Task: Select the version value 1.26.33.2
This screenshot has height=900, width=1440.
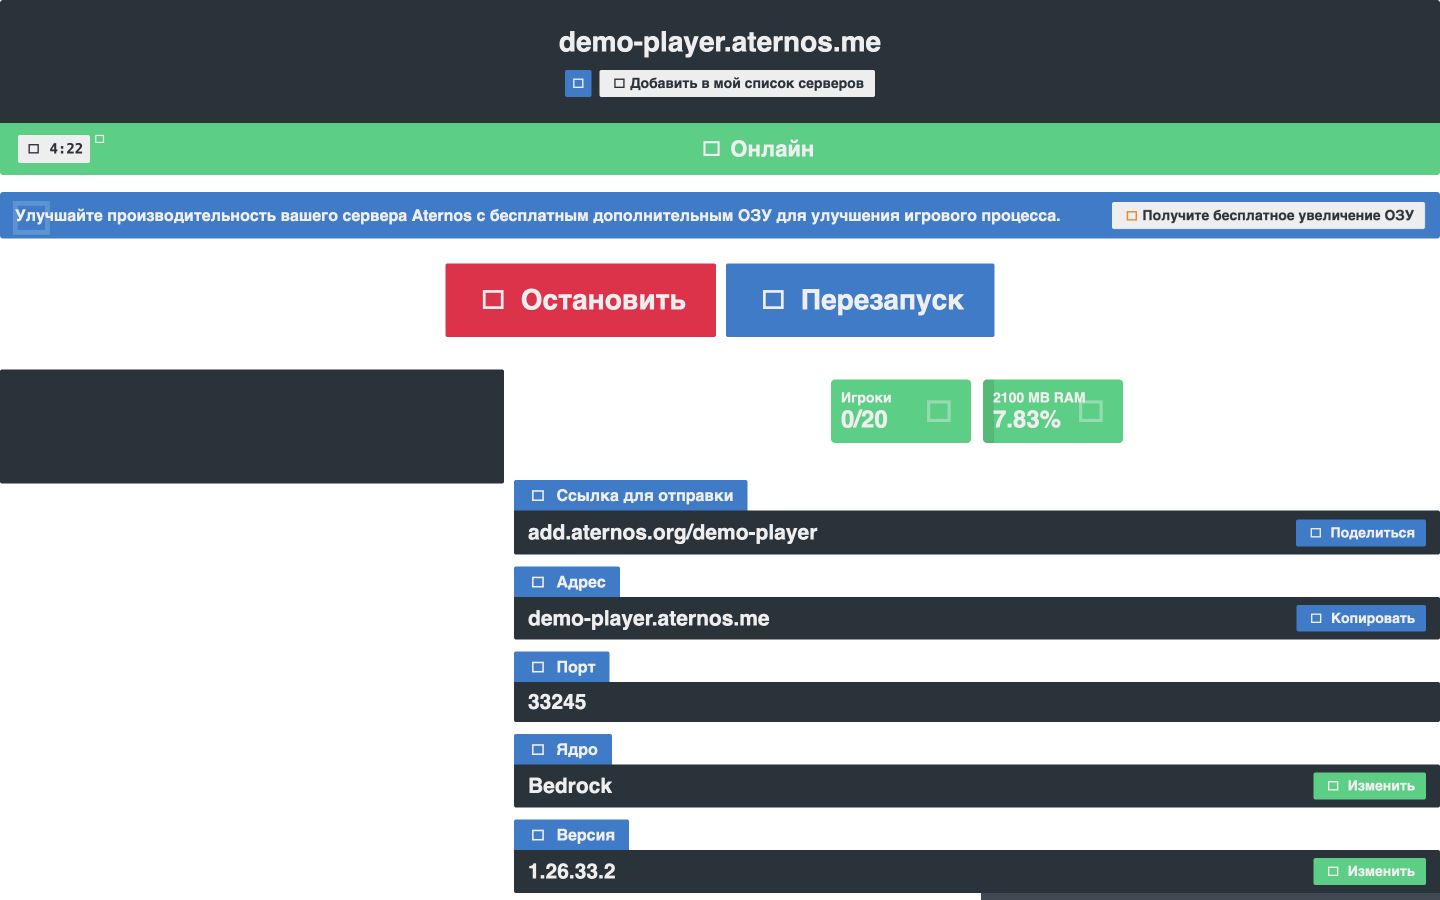Action: (x=572, y=871)
